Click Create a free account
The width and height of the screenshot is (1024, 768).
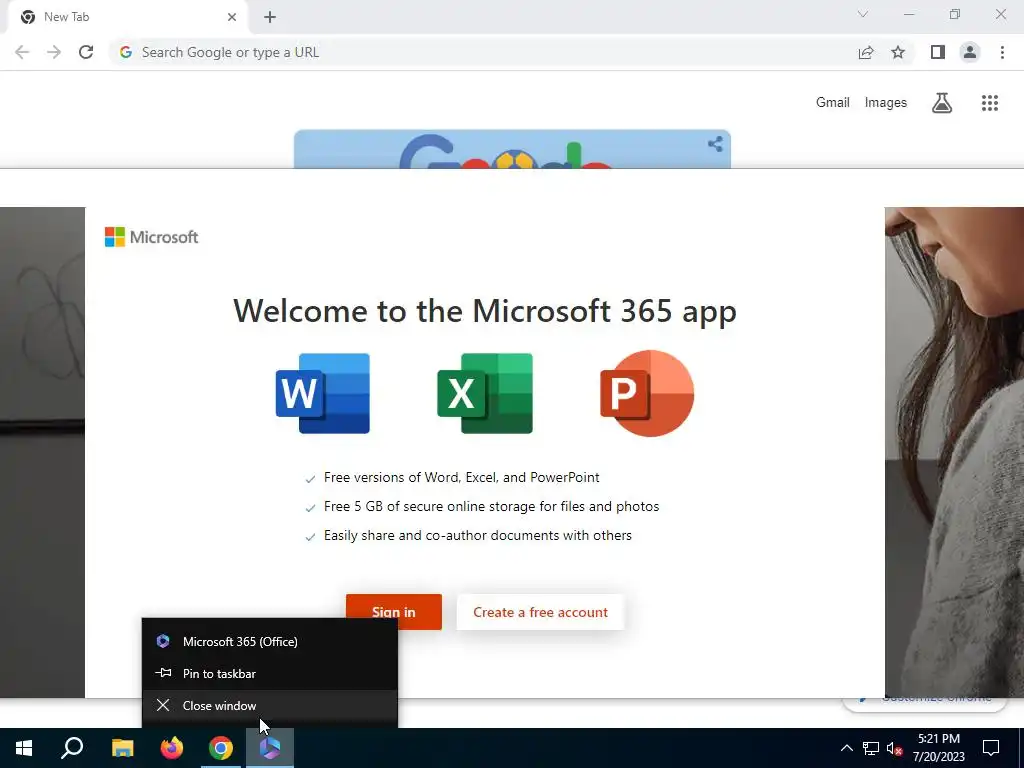tap(540, 612)
